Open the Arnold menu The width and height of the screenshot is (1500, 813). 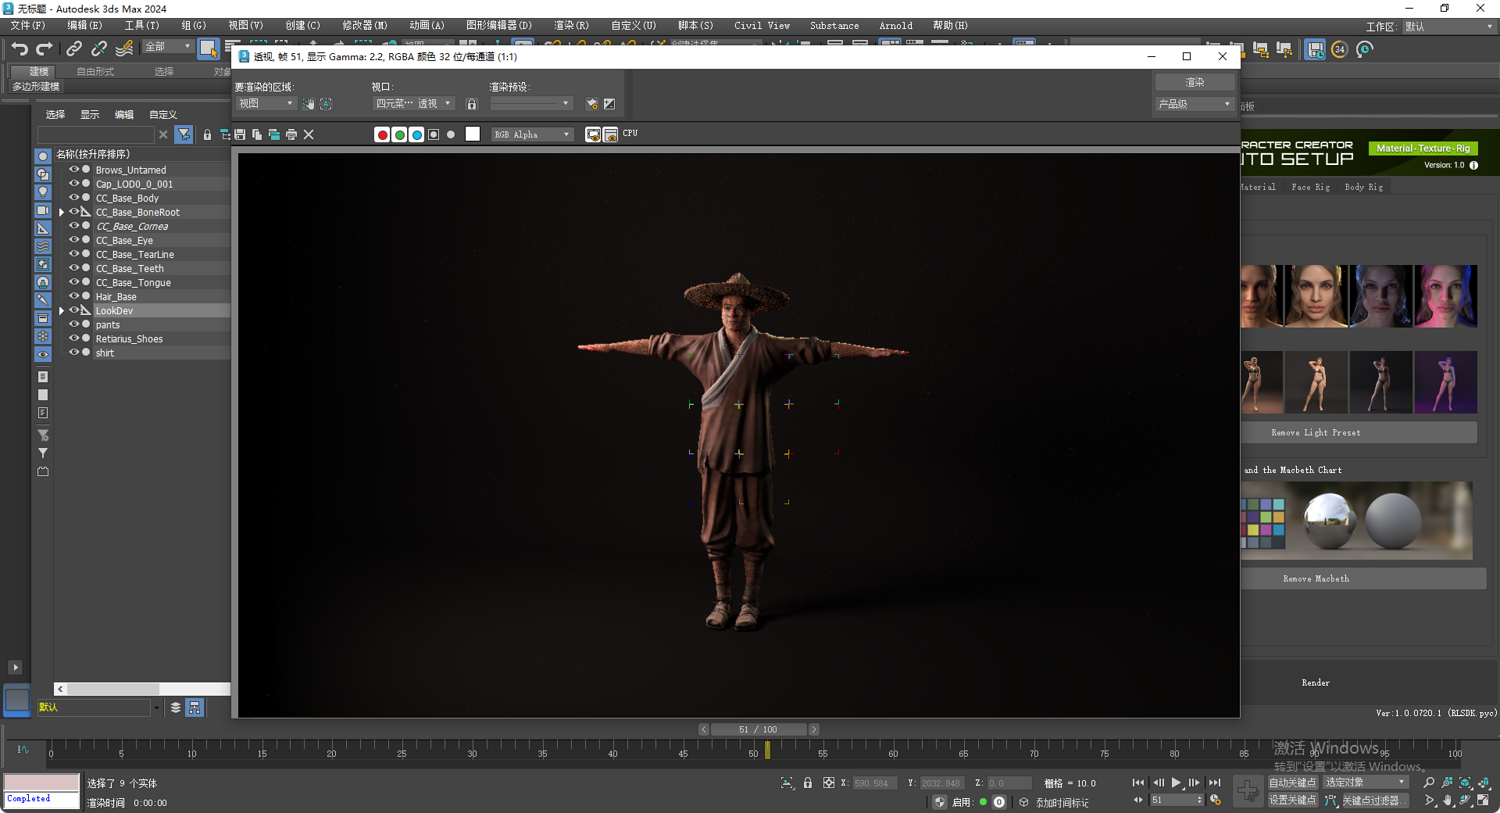pyautogui.click(x=895, y=25)
